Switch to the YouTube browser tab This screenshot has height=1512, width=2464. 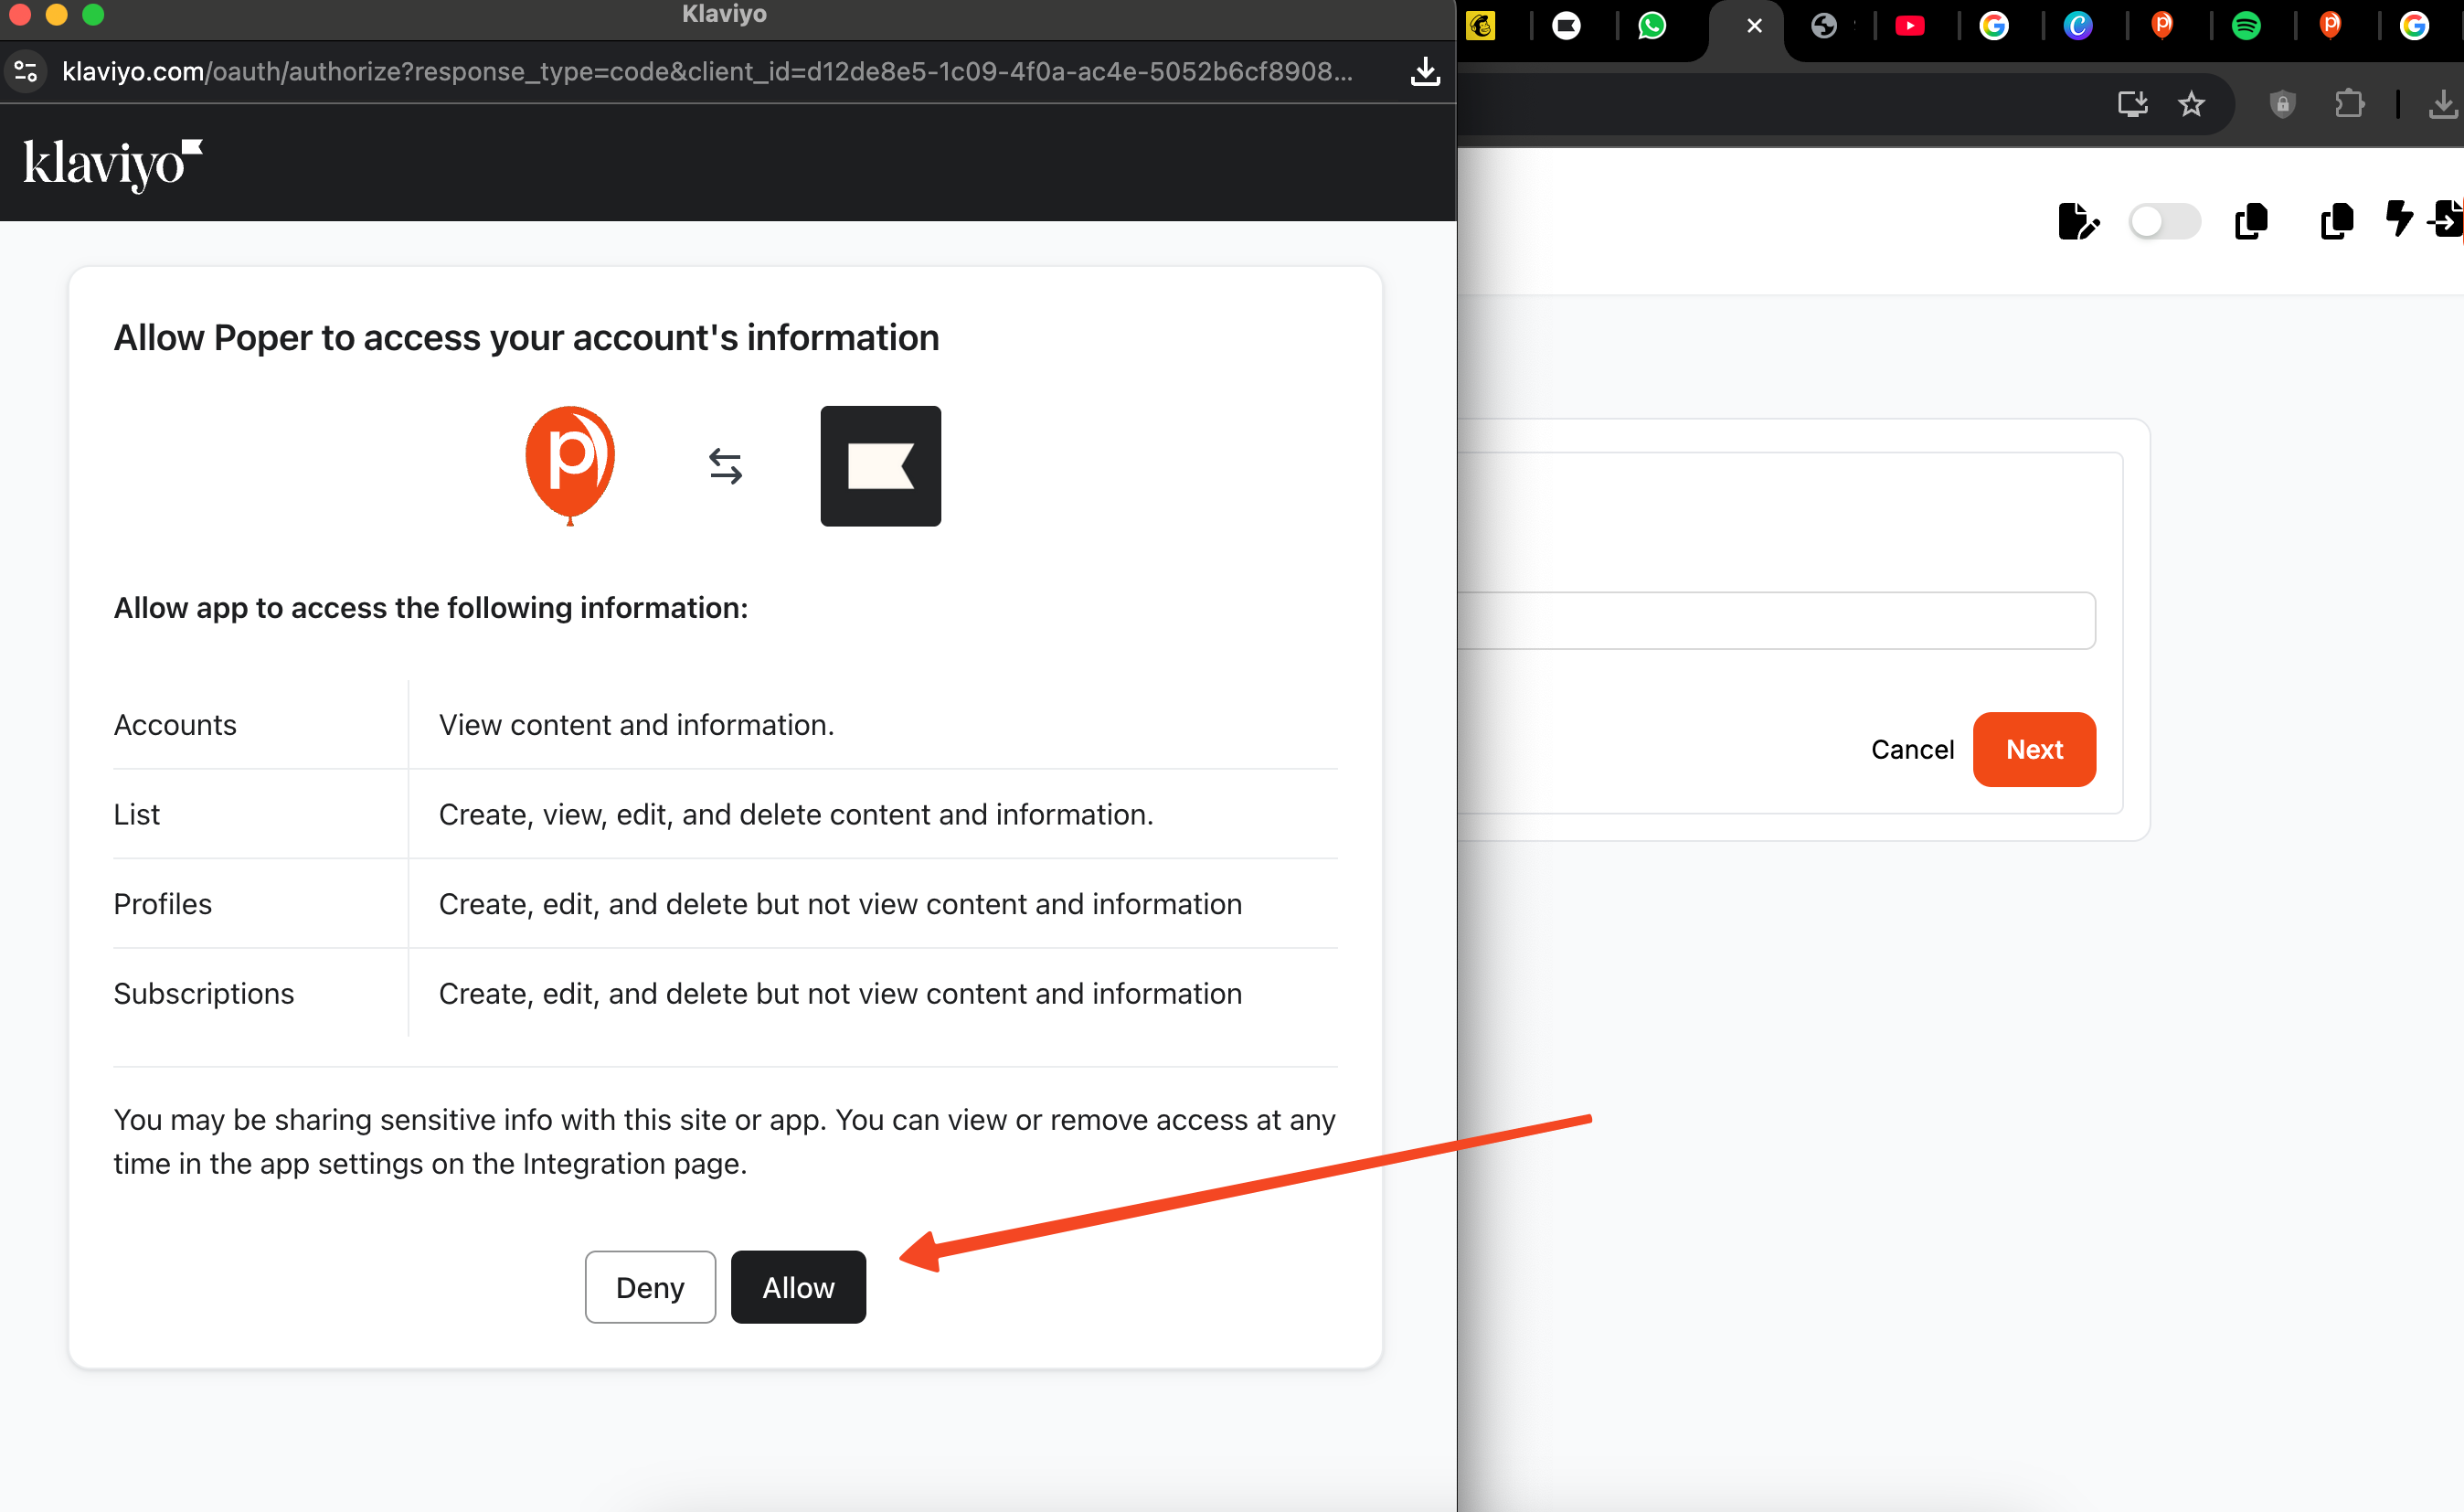(x=1909, y=26)
